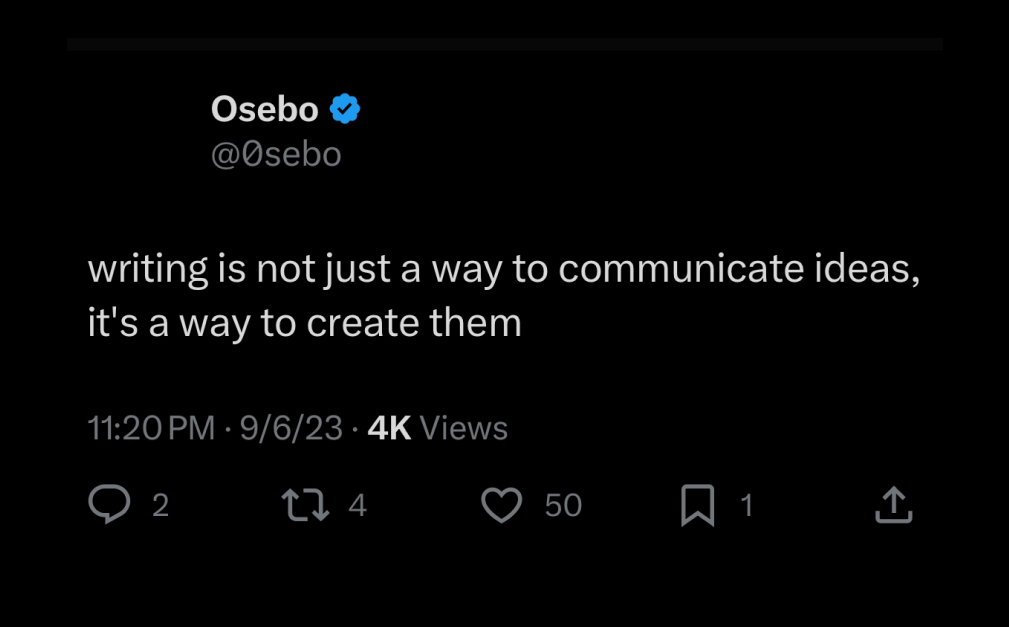The height and width of the screenshot is (627, 1009).
Task: Click the horizontal divider bar above the tweet
Action: [x=504, y=44]
